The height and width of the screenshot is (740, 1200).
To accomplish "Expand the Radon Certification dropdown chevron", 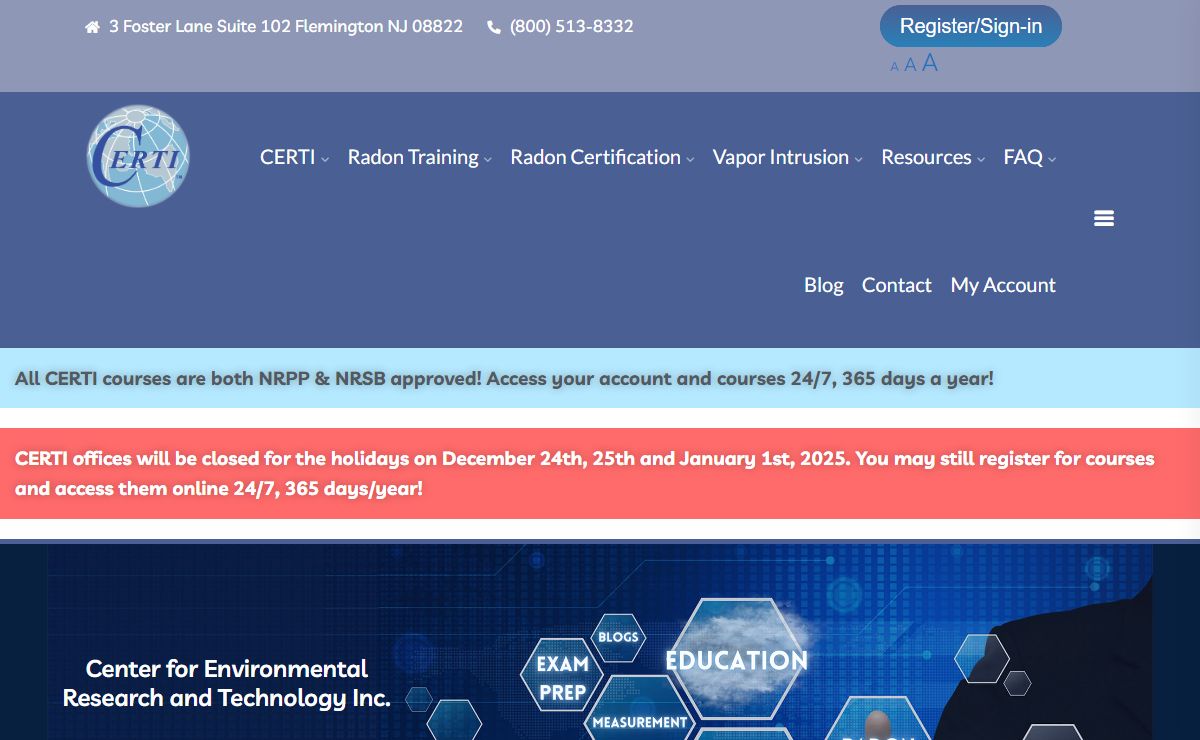I will pyautogui.click(x=690, y=159).
